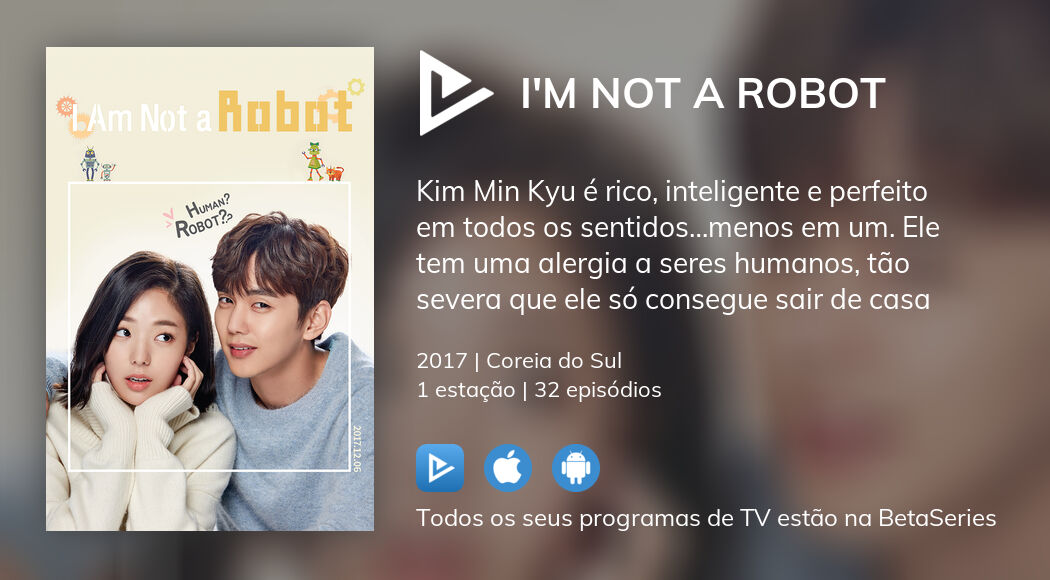
Task: Click the Kim Min Kyu synopsis text
Action: (x=678, y=246)
